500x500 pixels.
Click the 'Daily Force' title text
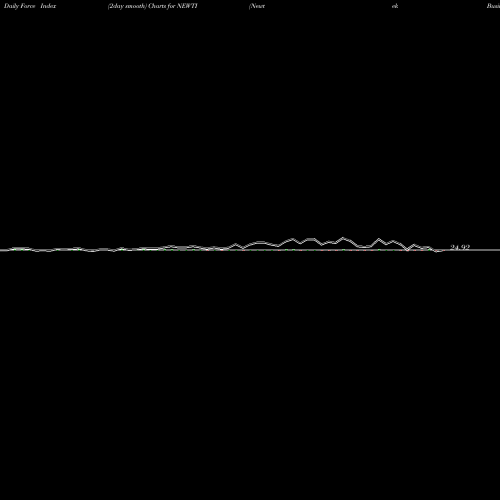19,6
